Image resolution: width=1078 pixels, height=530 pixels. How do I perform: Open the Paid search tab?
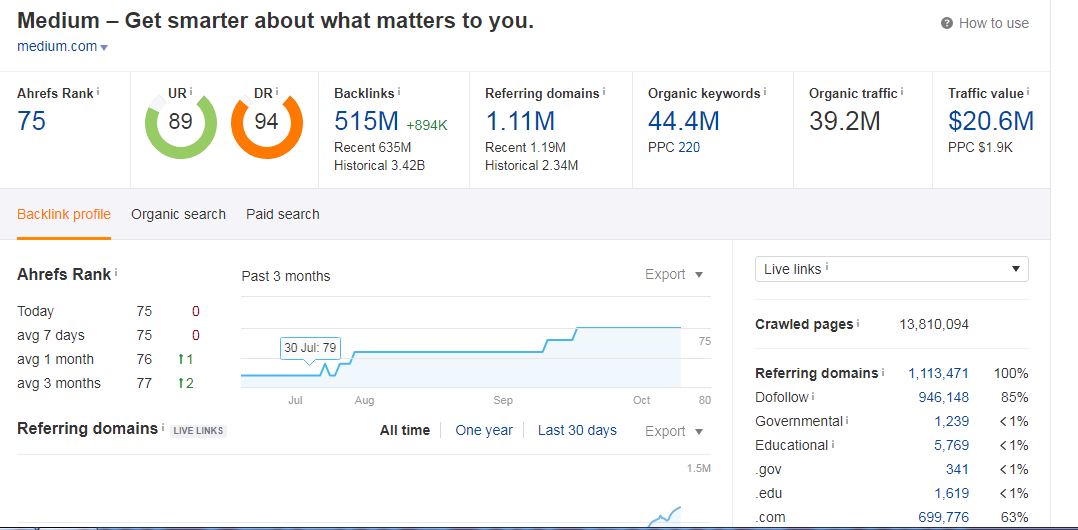(283, 214)
